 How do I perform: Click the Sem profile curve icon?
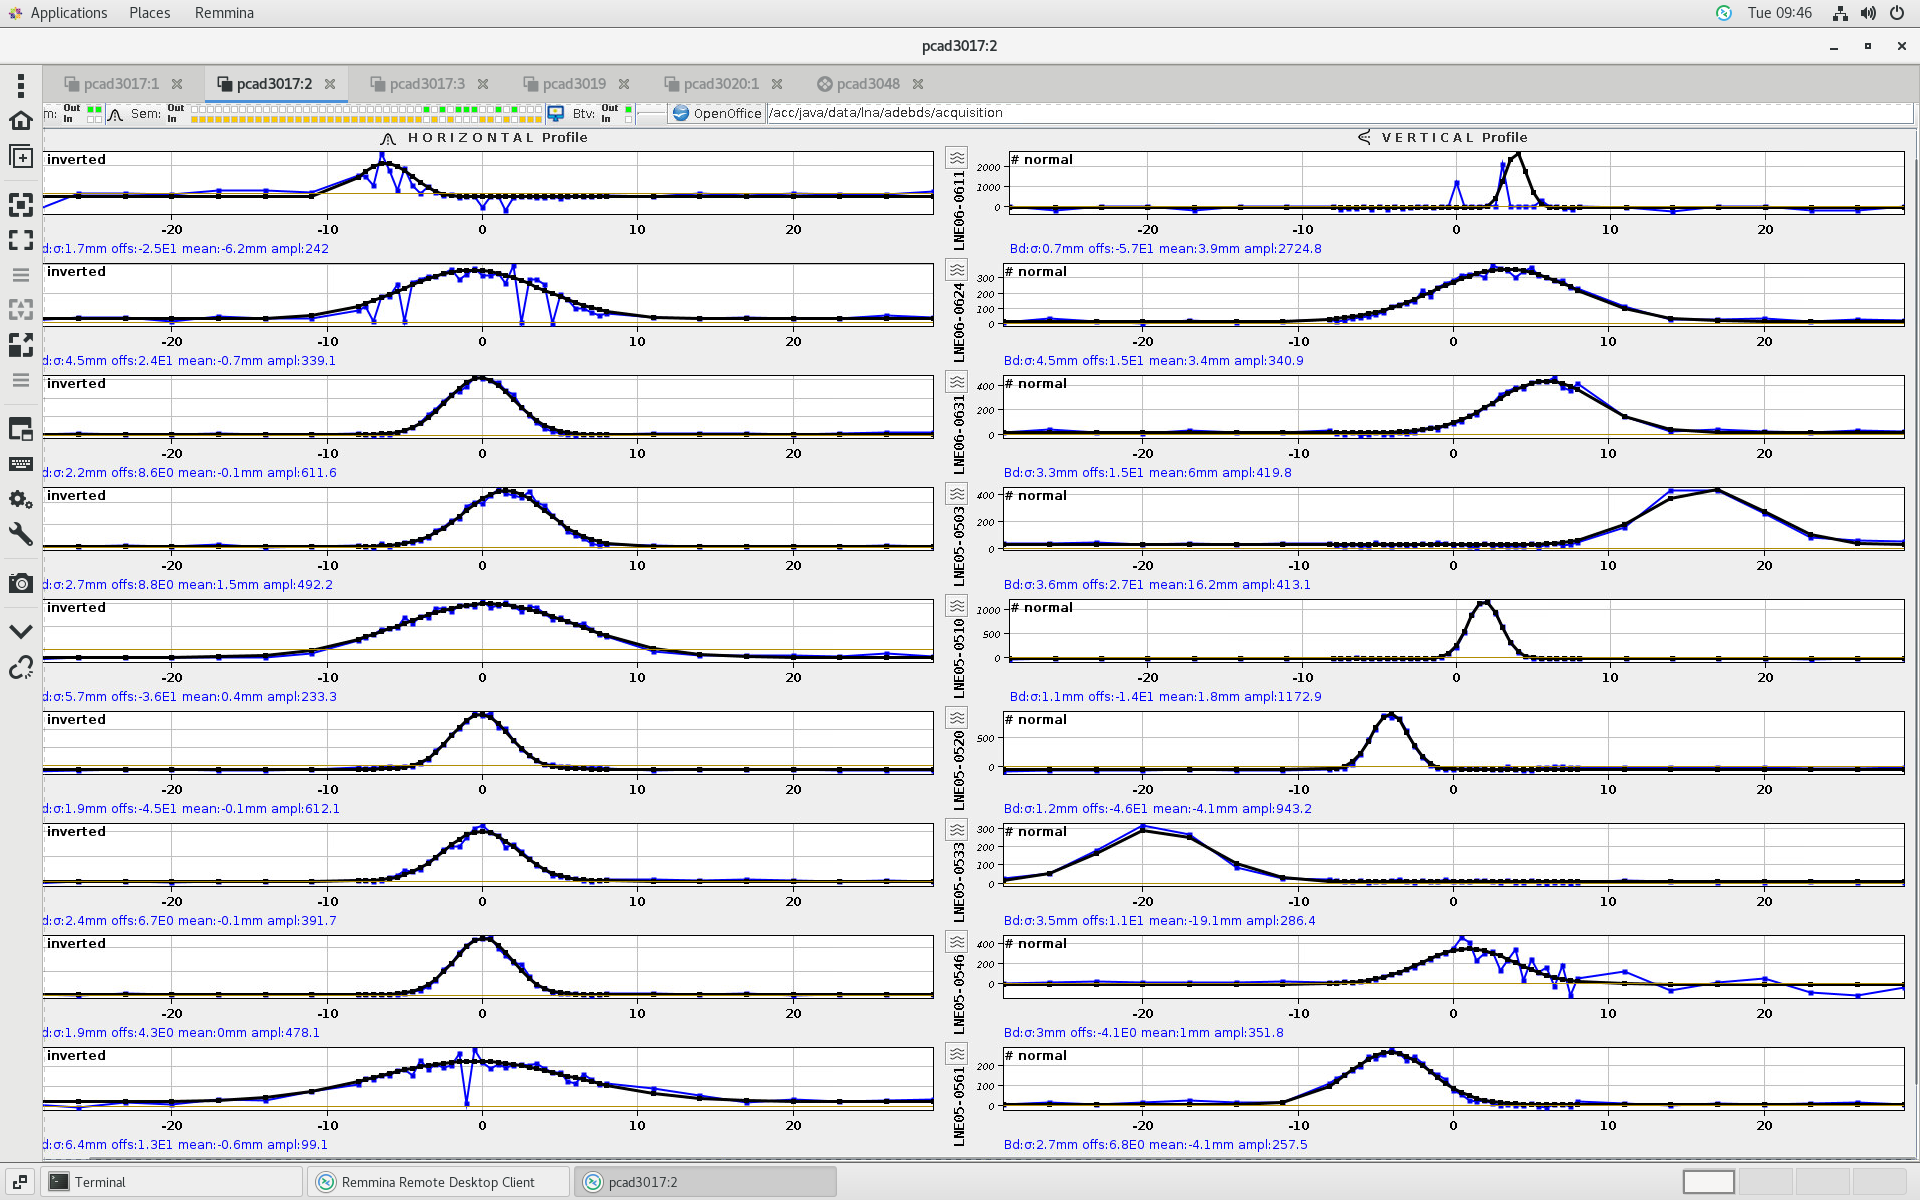click(x=115, y=114)
